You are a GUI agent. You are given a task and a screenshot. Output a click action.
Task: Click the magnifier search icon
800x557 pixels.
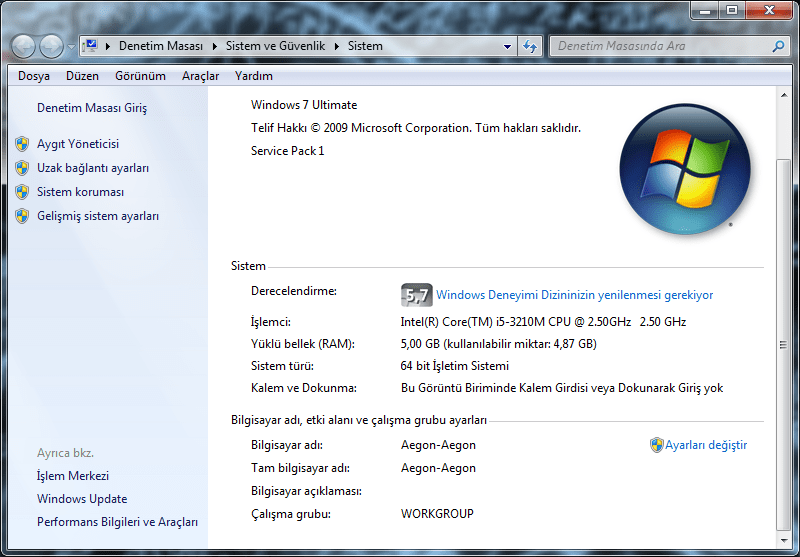point(778,46)
